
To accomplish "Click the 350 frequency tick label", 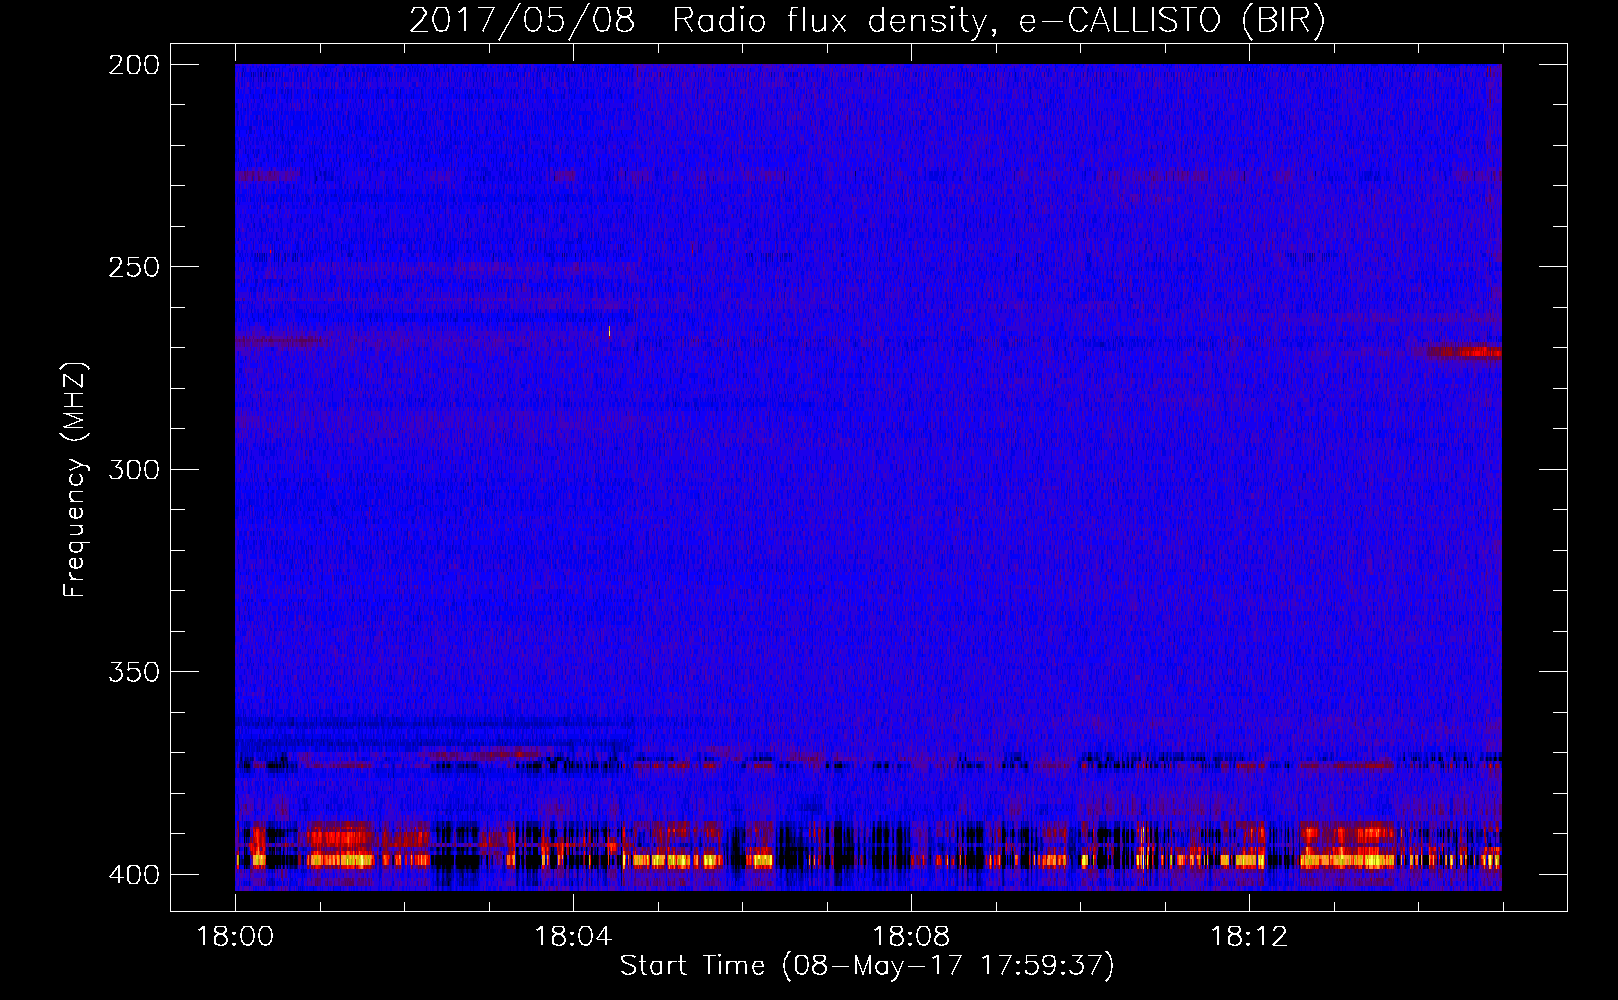I will click(x=134, y=672).
